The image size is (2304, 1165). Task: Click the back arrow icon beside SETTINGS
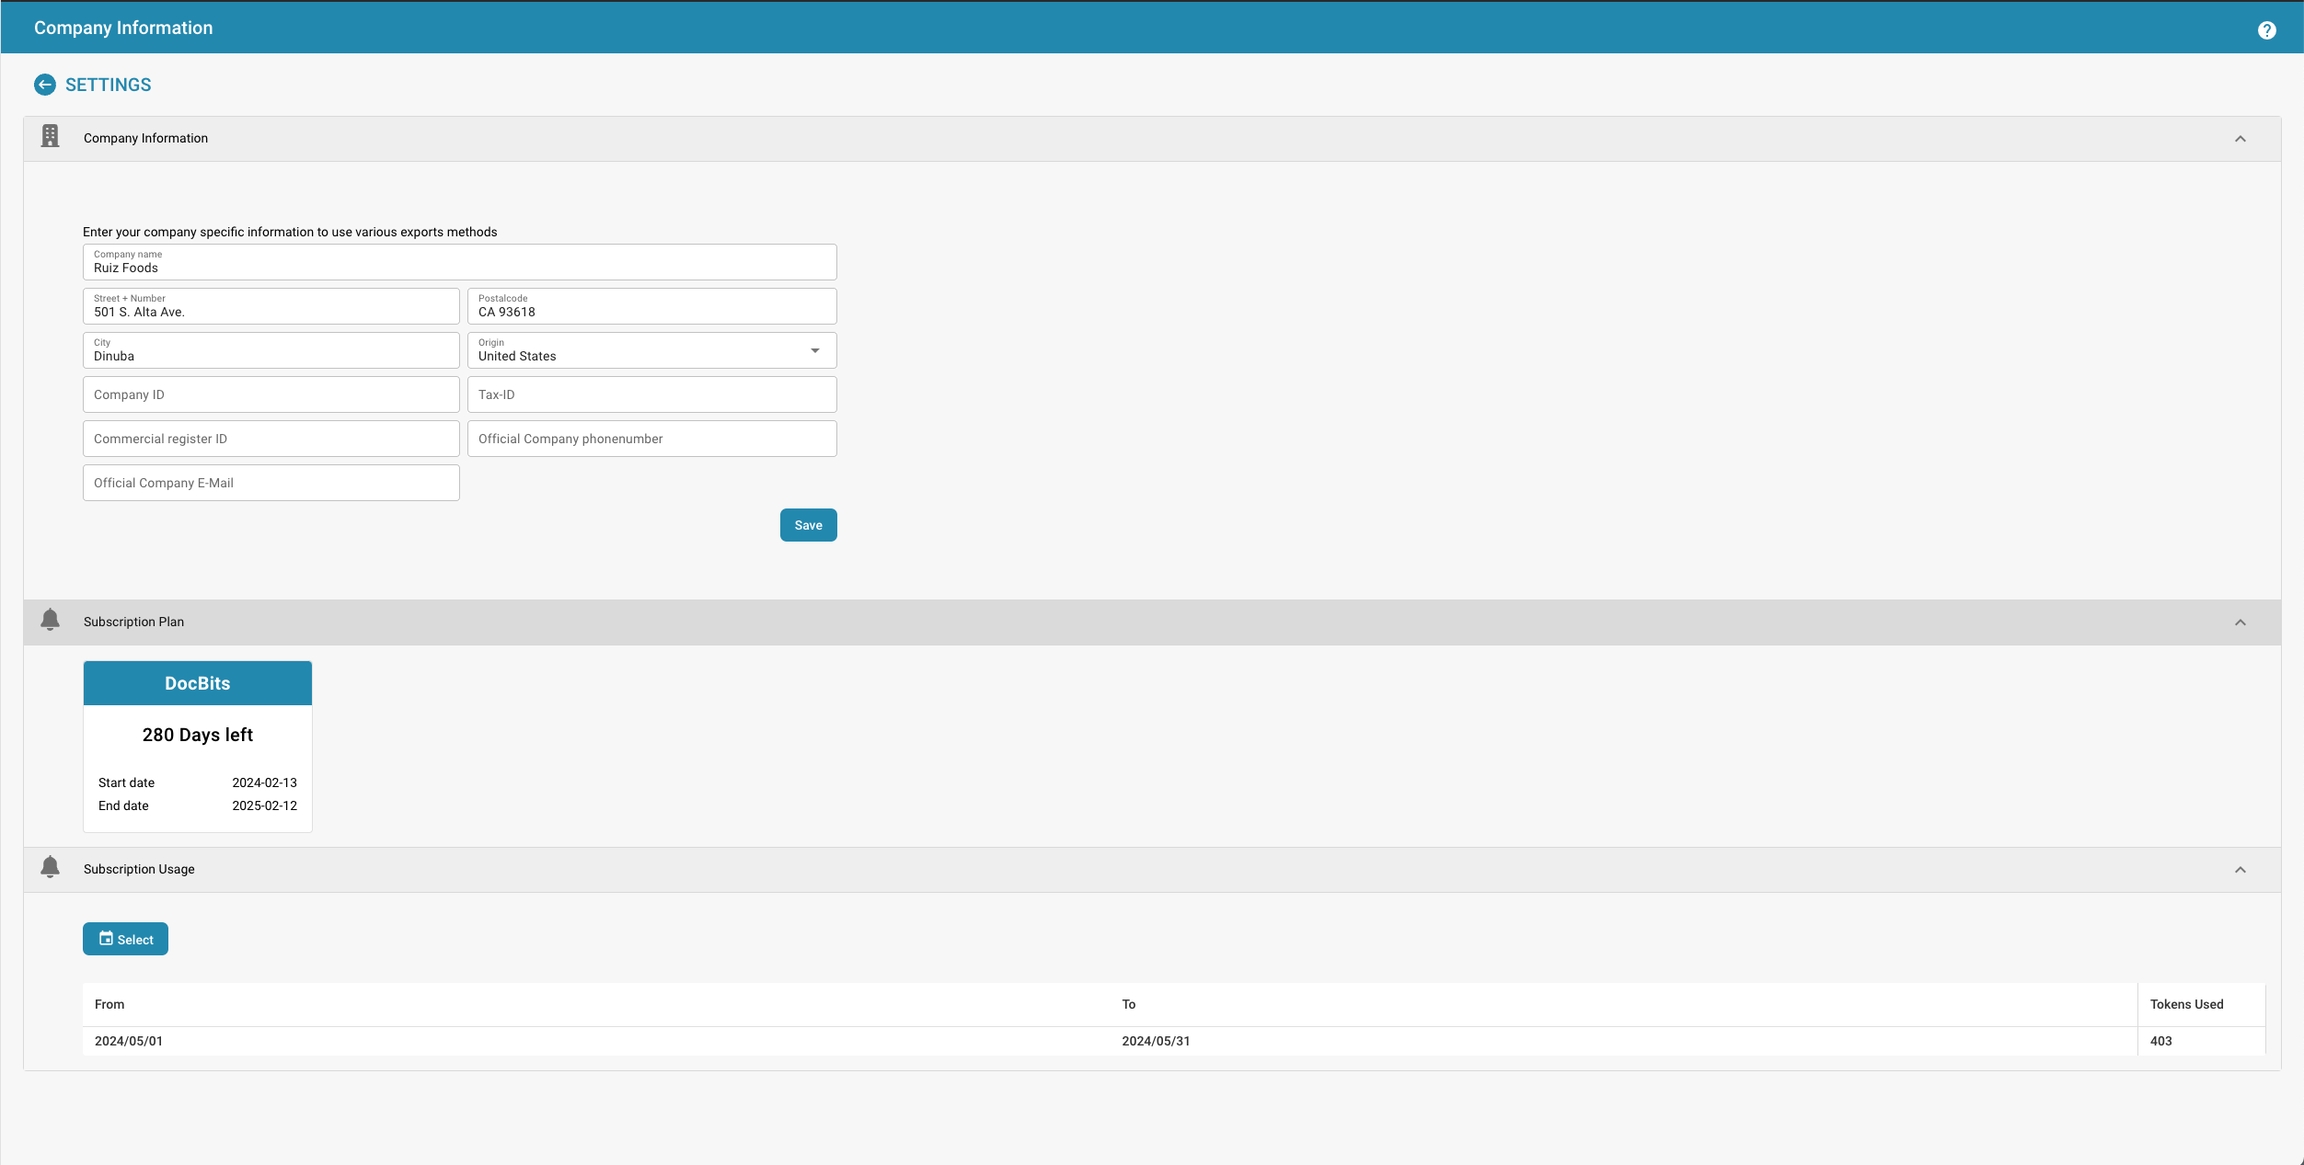click(x=44, y=85)
